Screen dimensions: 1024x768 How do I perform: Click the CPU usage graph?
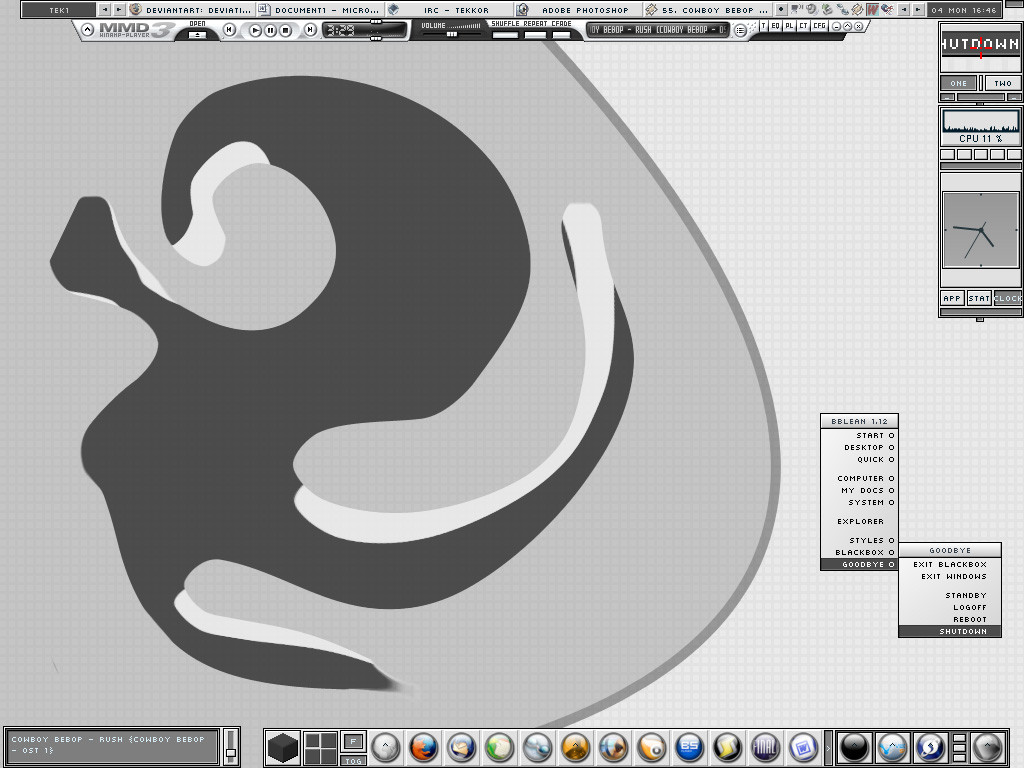click(980, 121)
